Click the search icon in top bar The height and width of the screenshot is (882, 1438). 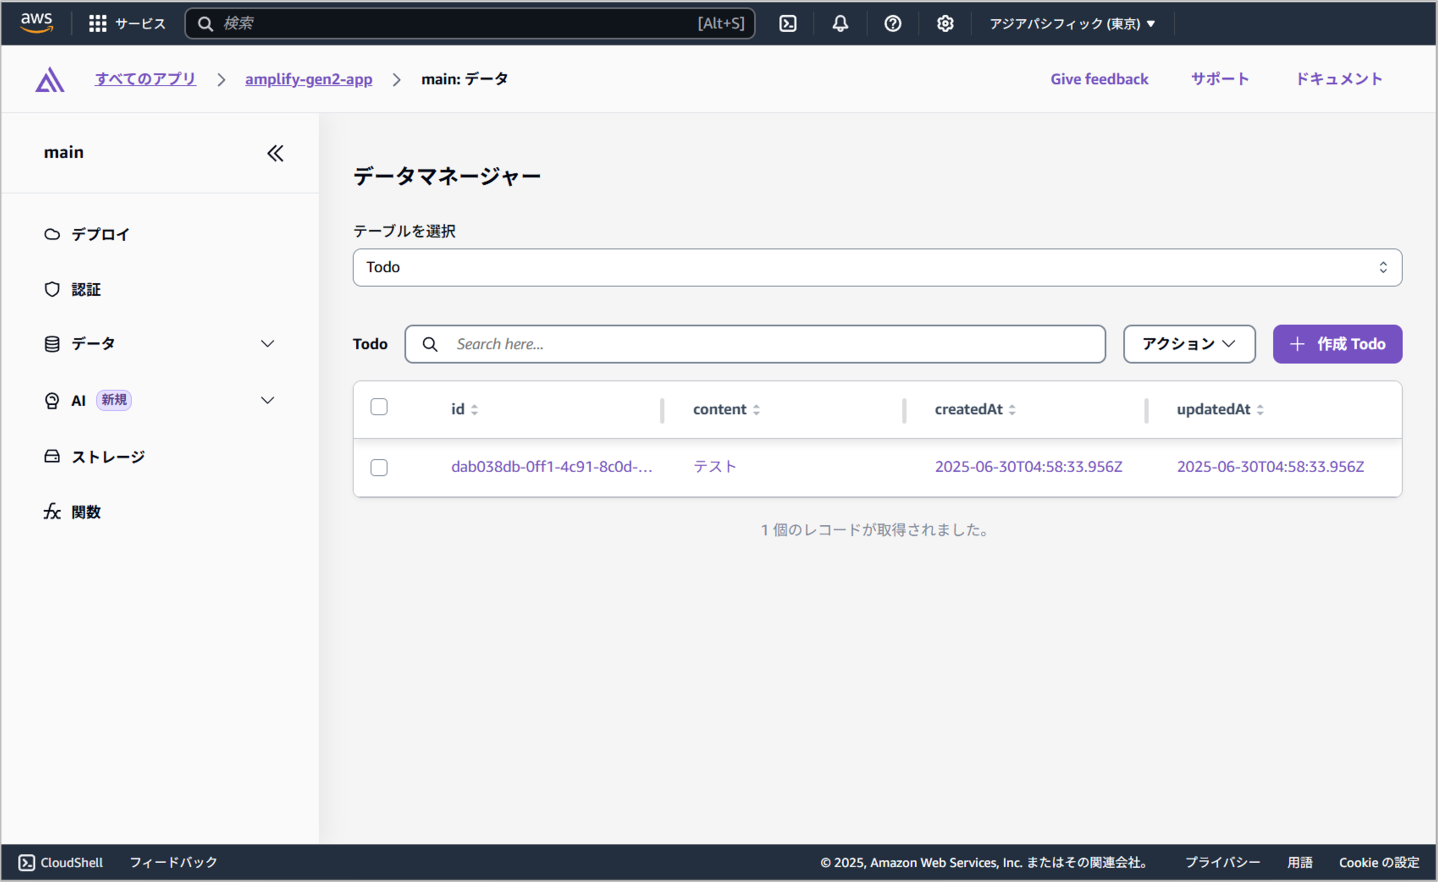205,23
